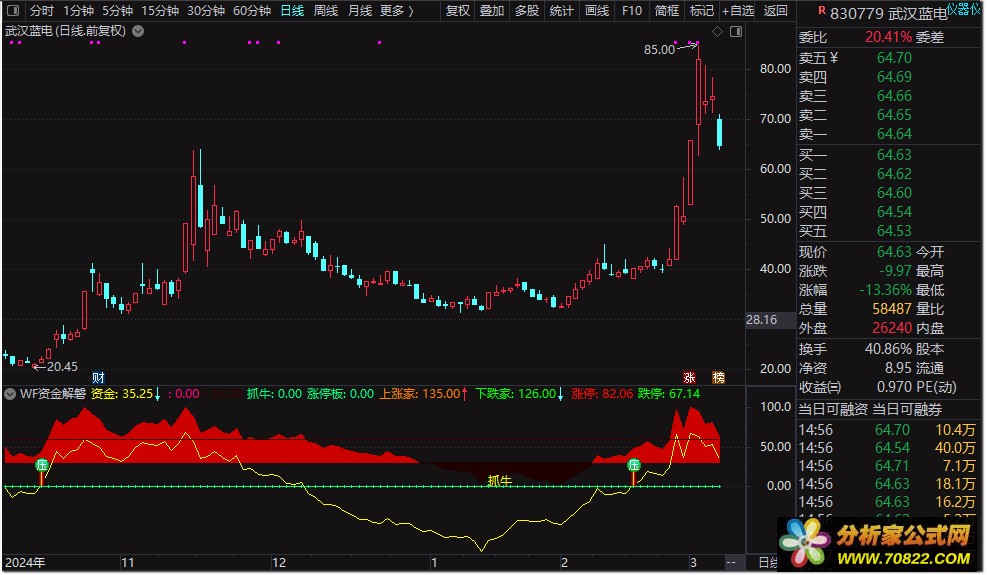
Task: Click the 当日可融券 label
Action: click(x=906, y=410)
